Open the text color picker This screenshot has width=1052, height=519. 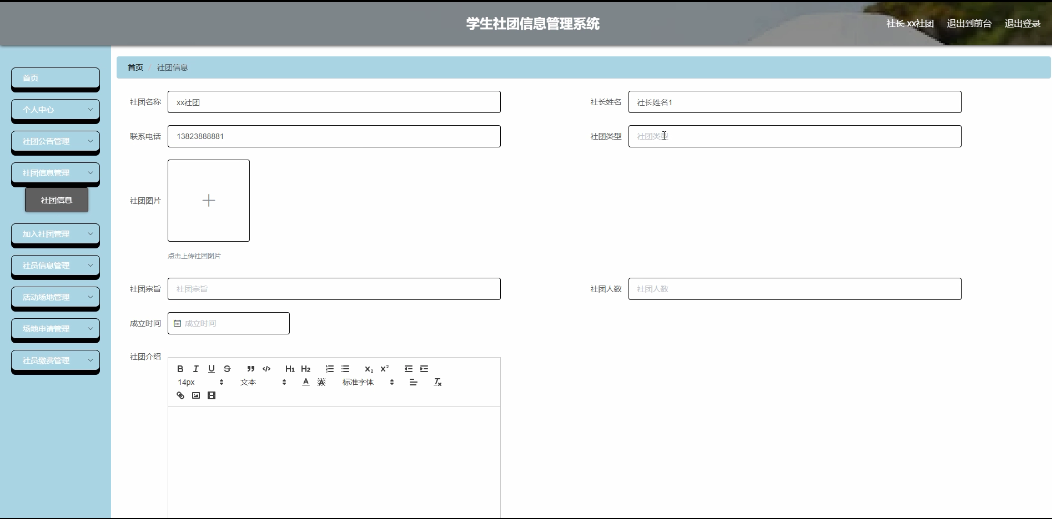306,382
